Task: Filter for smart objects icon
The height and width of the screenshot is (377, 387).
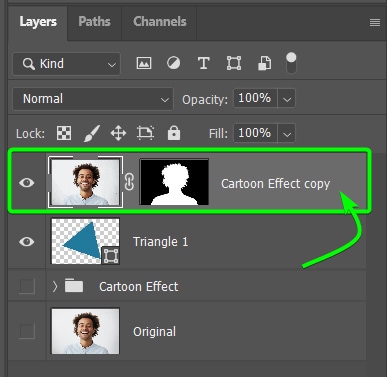Action: [264, 63]
